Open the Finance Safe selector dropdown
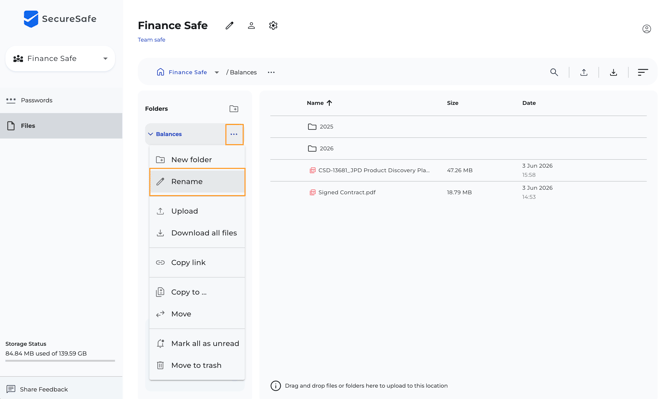Image resolution: width=670 pixels, height=399 pixels. click(60, 59)
